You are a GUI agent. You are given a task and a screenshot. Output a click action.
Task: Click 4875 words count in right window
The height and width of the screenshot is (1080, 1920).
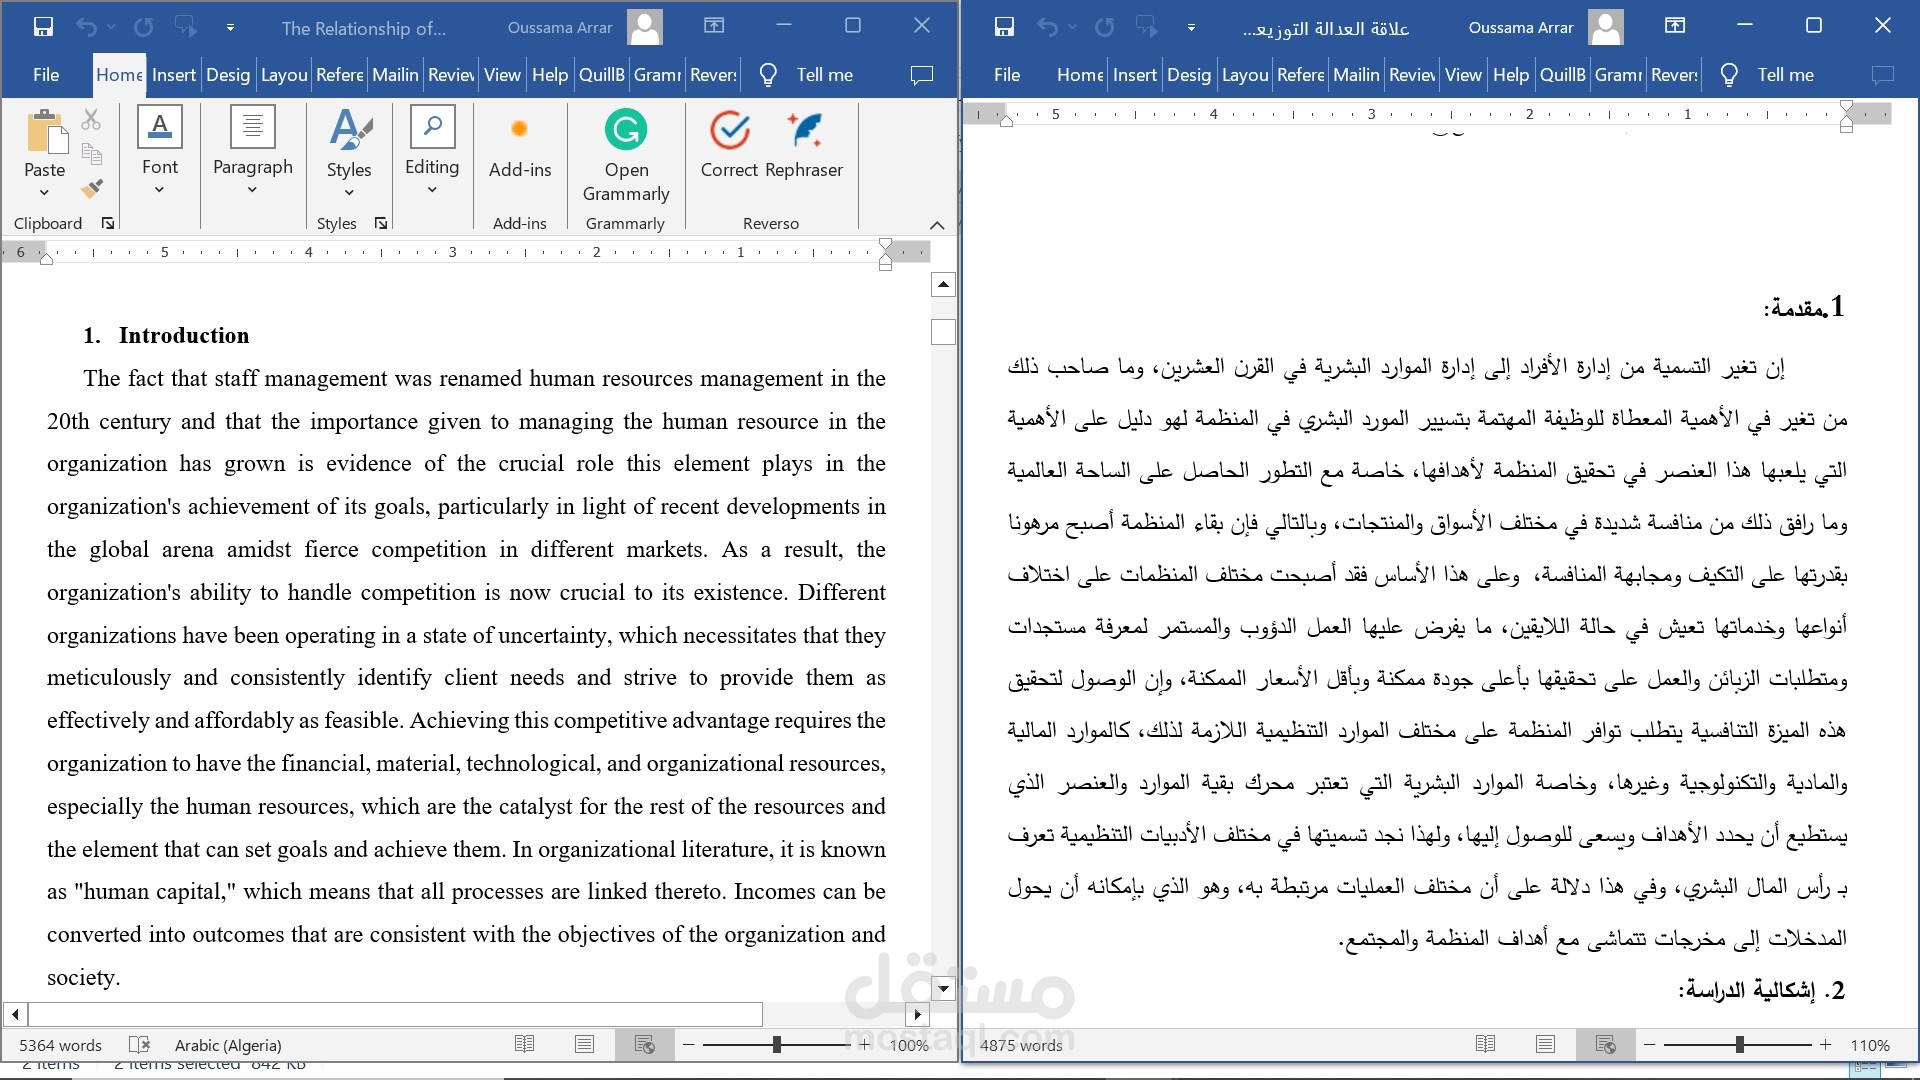(1021, 1045)
